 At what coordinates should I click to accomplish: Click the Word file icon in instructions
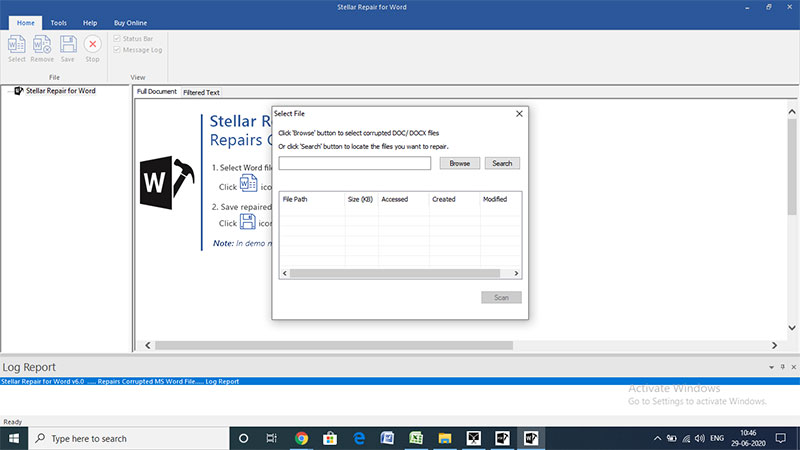pos(248,183)
